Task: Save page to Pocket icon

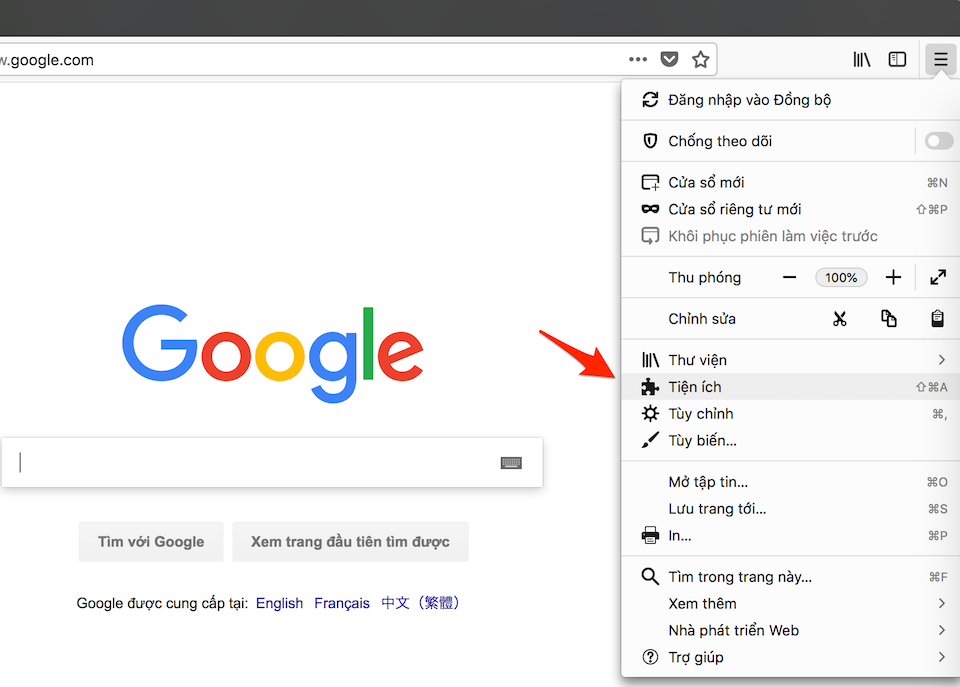Action: point(669,59)
